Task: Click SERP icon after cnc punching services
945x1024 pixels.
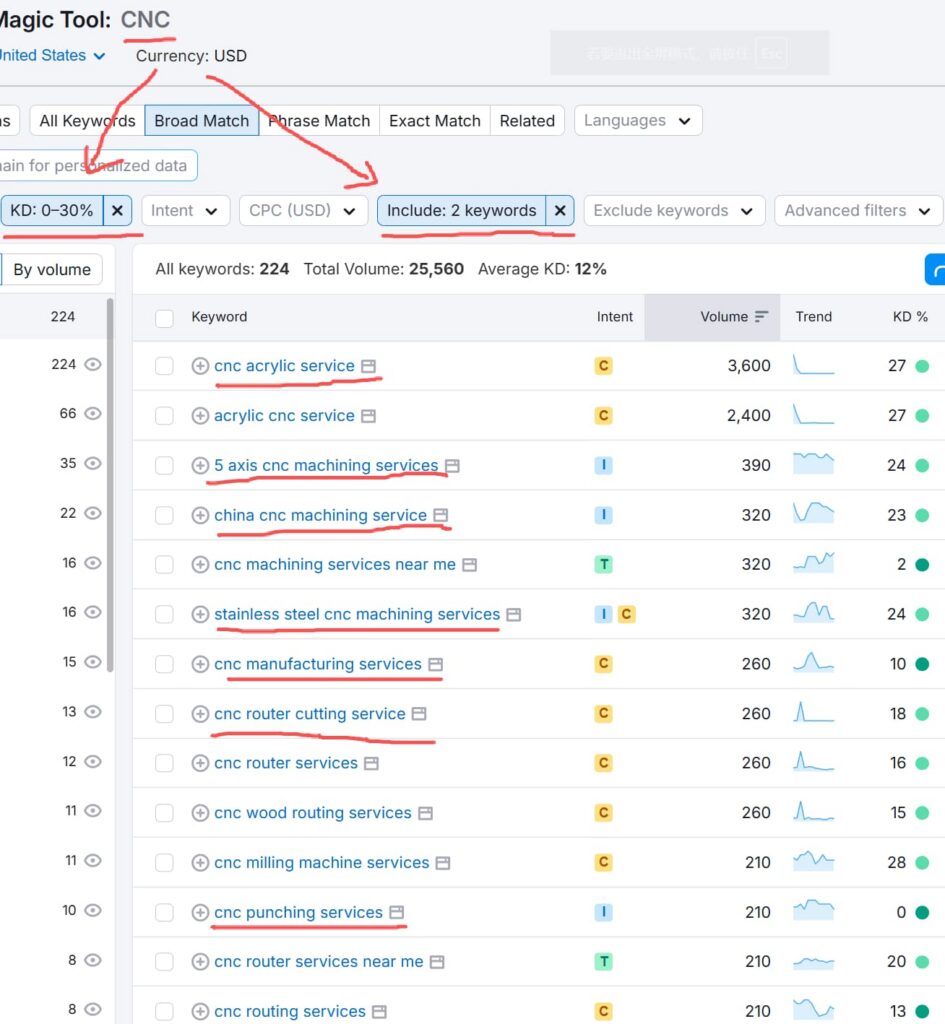Action: pyautogui.click(x=397, y=912)
